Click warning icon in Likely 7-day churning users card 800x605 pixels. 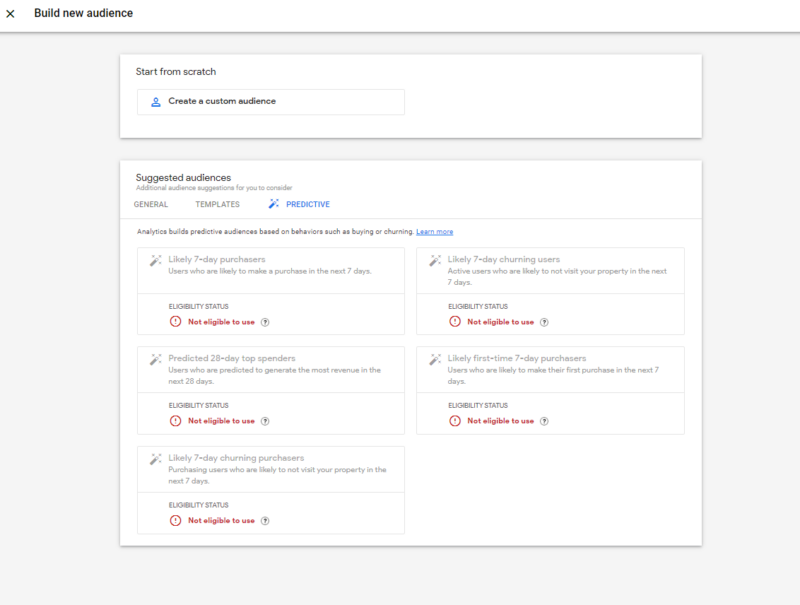tap(455, 322)
